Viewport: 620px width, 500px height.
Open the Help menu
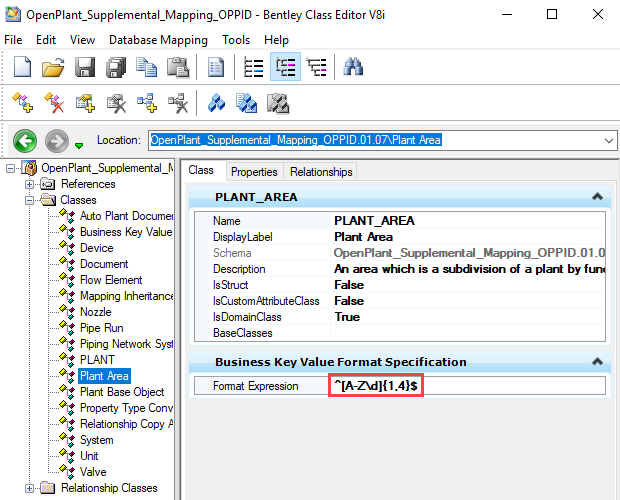pyautogui.click(x=276, y=40)
